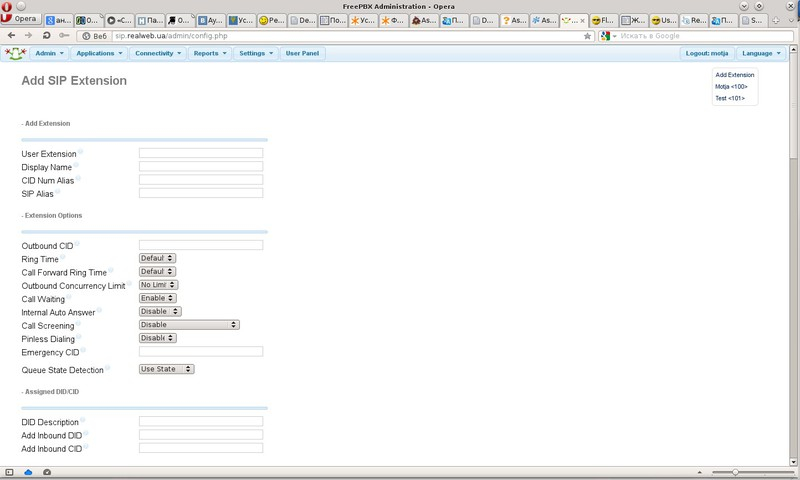
Task: Open the Reports menu
Action: pos(210,53)
